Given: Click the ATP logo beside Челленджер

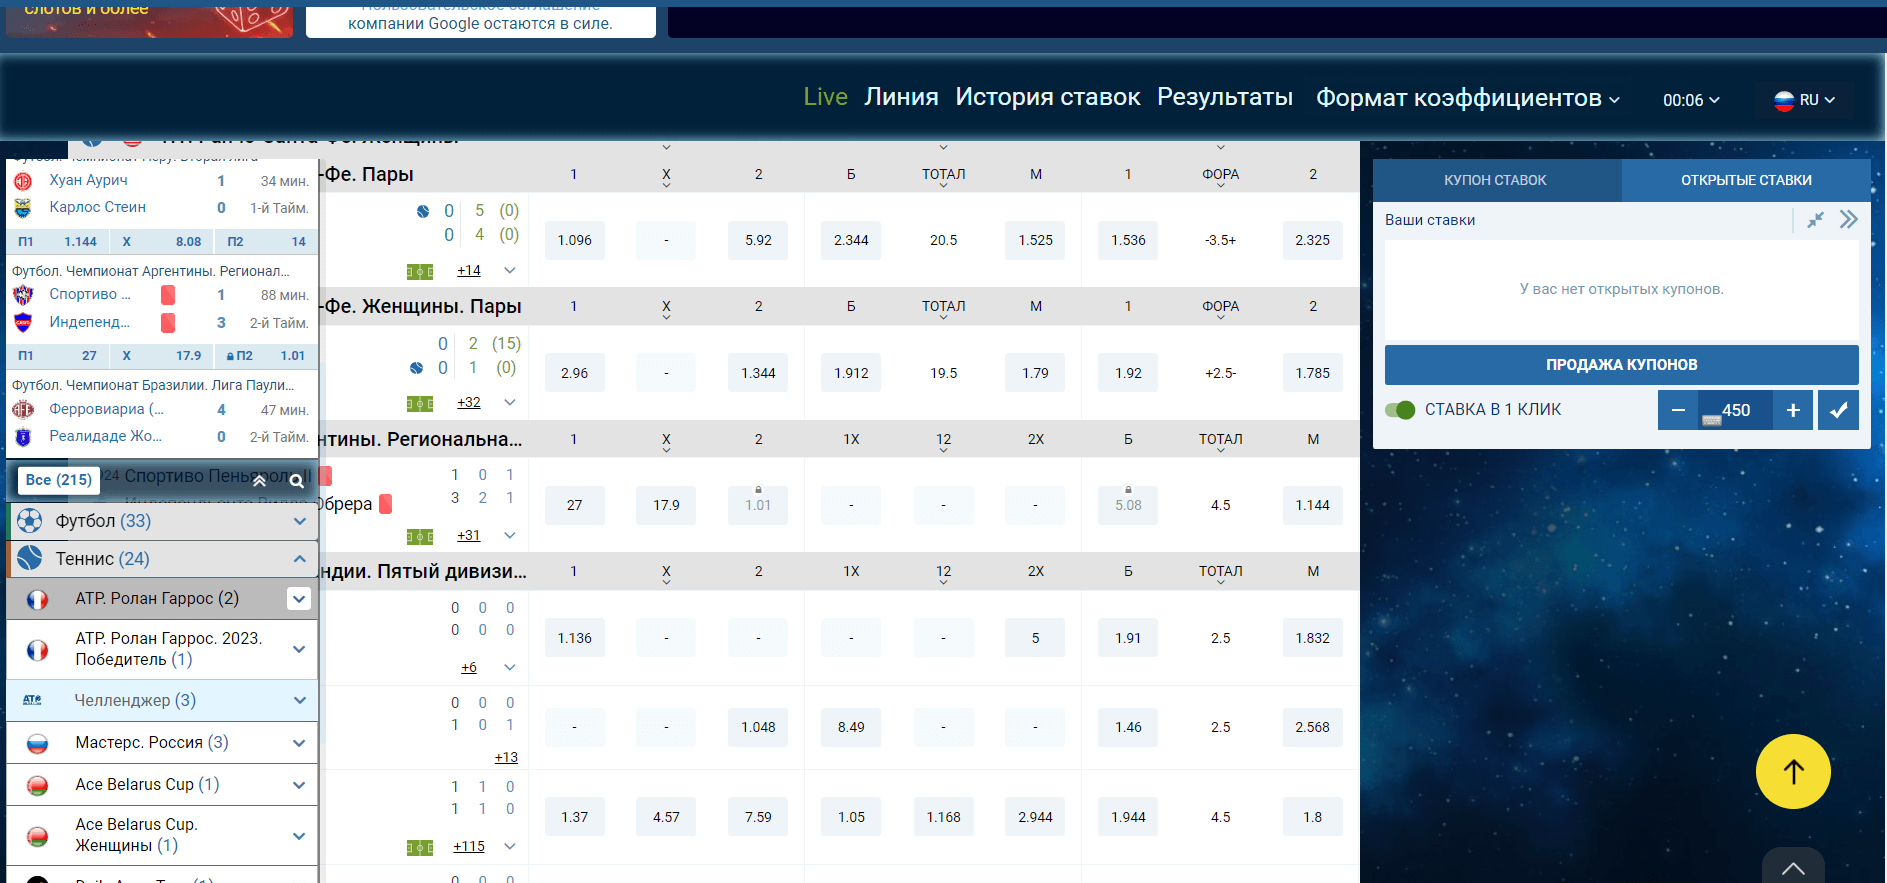Looking at the screenshot, I should (x=32, y=700).
